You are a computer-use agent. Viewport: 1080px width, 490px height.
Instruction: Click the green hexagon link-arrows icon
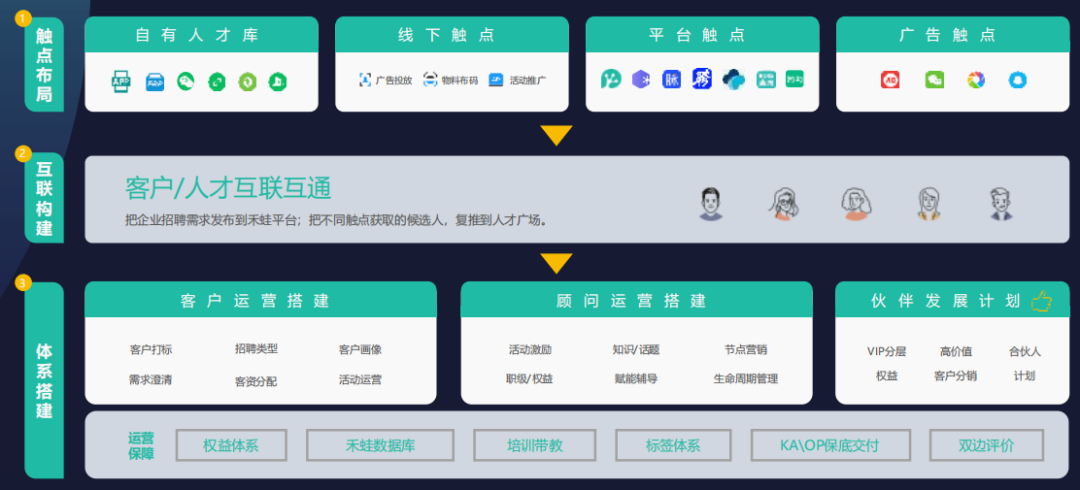217,82
